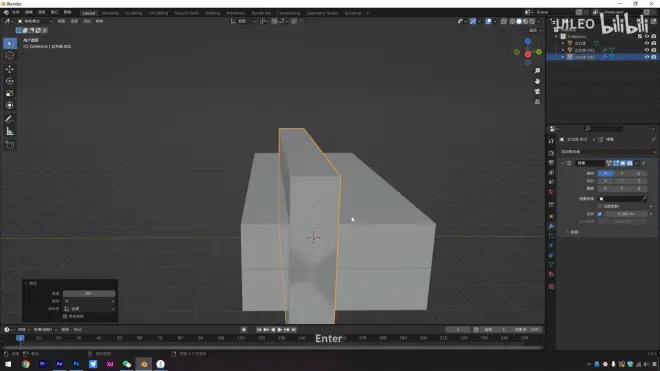Open the pivot point dropdown
The width and height of the screenshot is (660, 371).
coord(263,21)
